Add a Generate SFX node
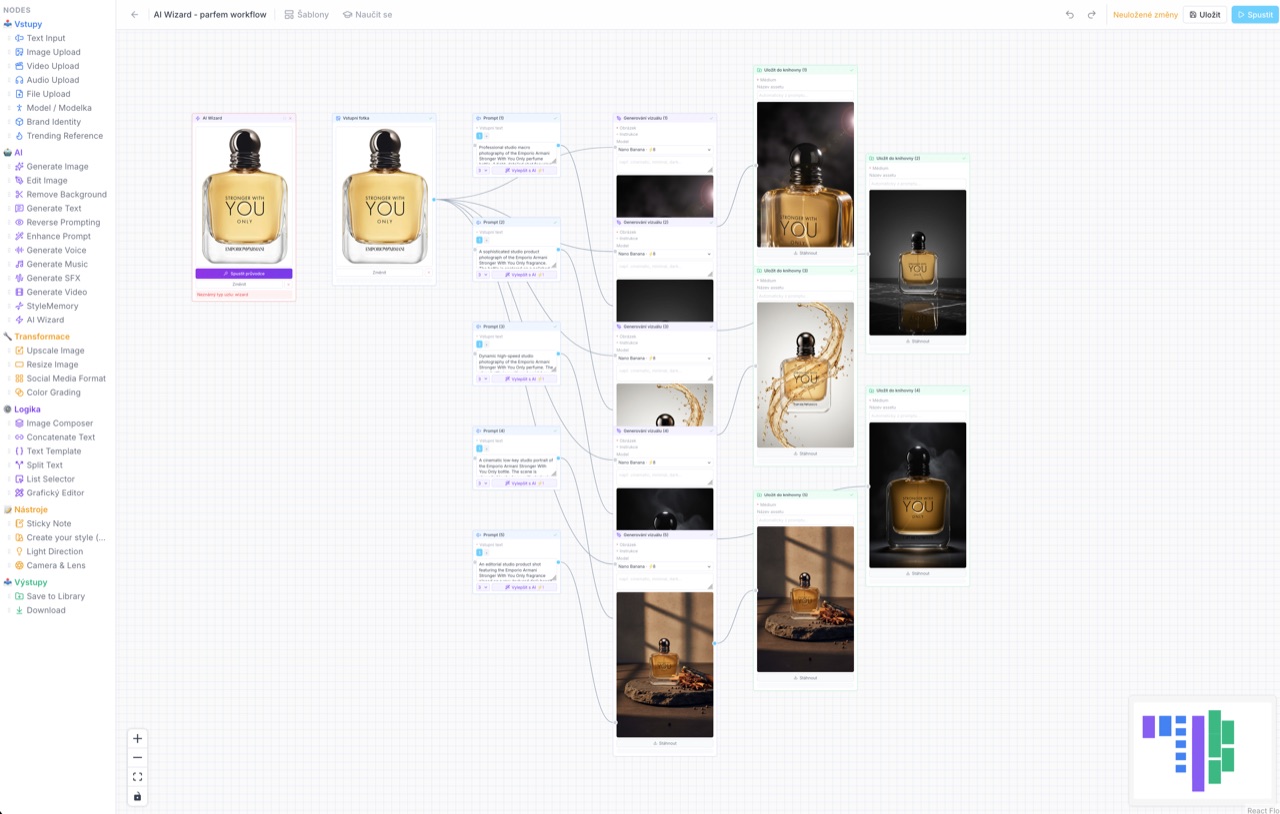 point(53,279)
